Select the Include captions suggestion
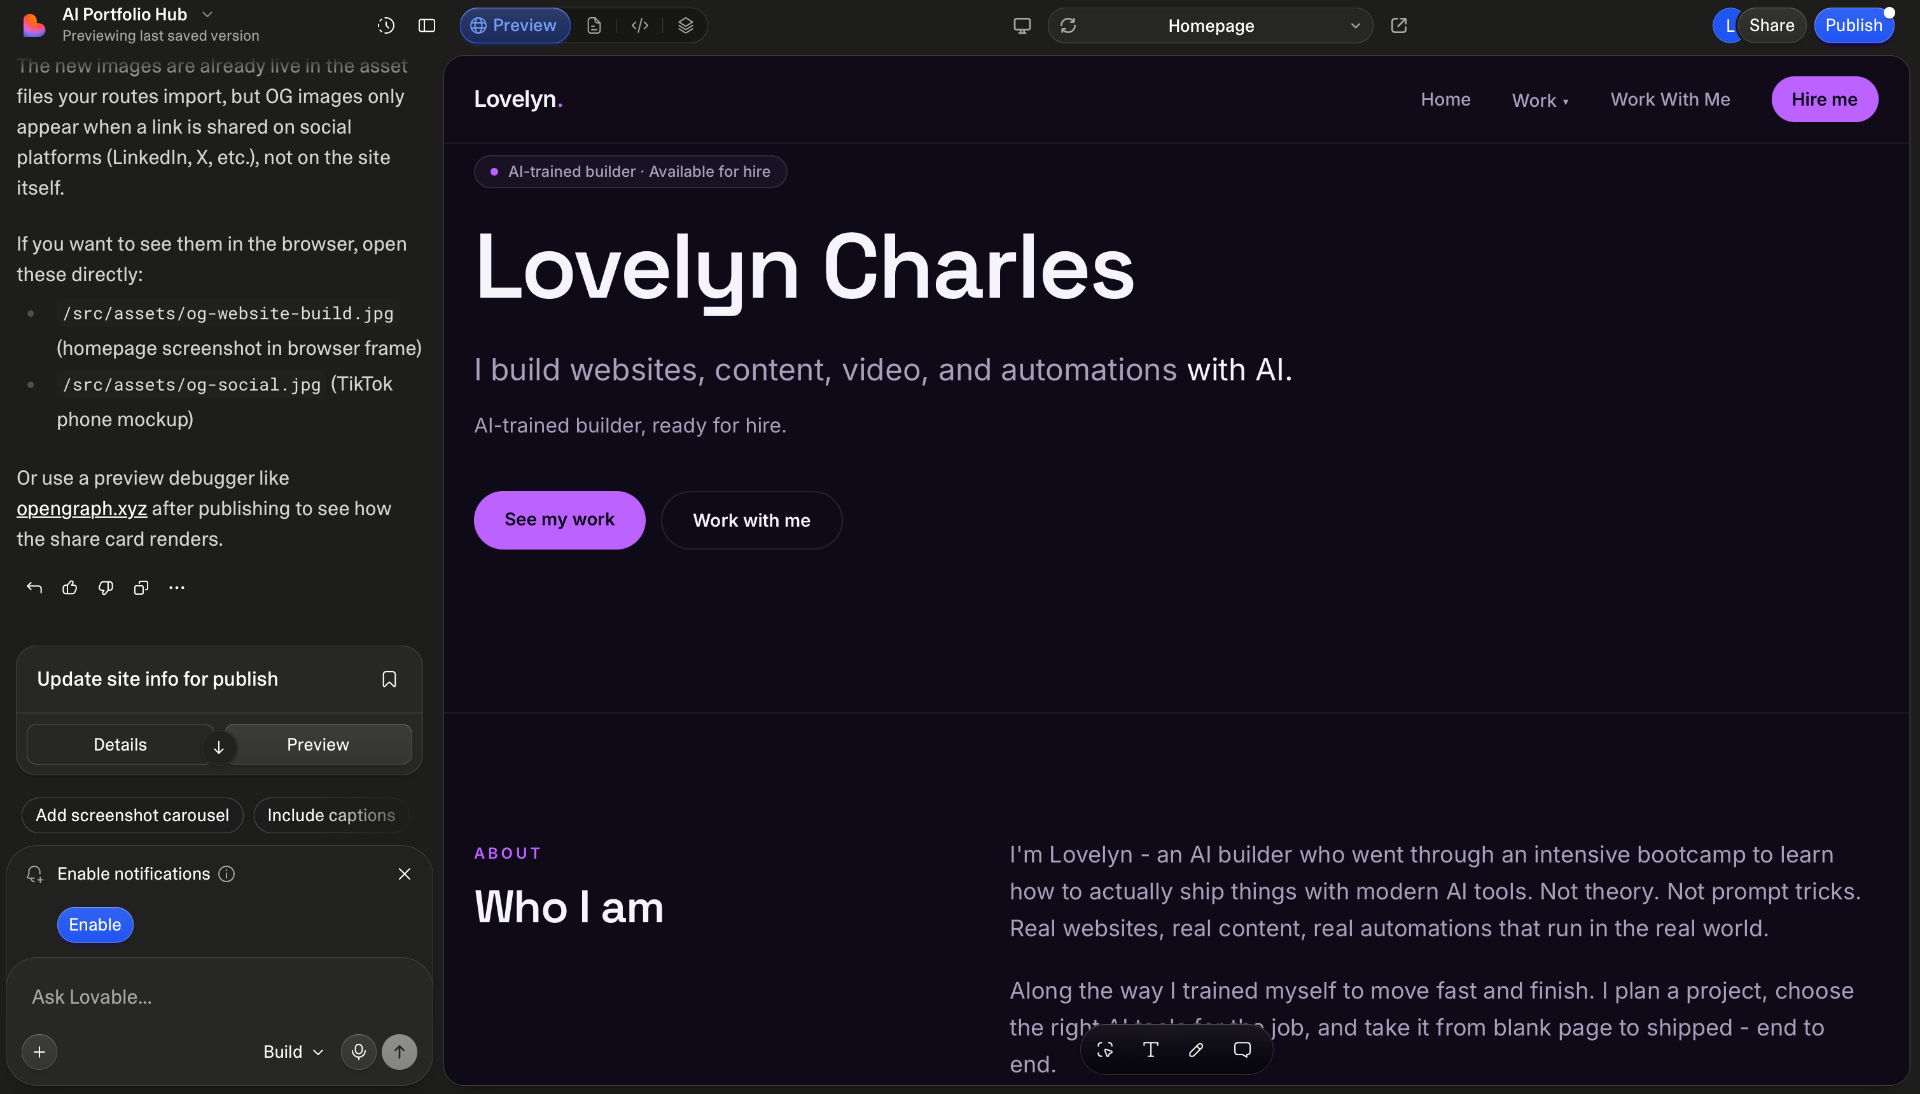This screenshot has width=1920, height=1094. pyautogui.click(x=331, y=816)
